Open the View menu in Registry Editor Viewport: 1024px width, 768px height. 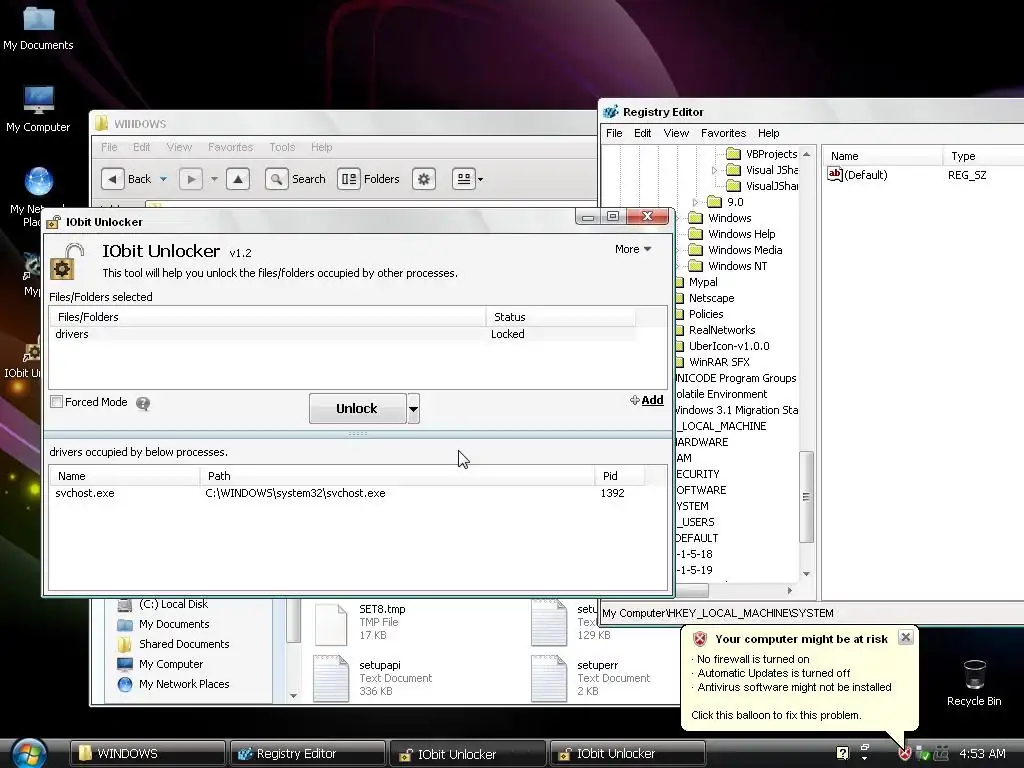(x=676, y=133)
